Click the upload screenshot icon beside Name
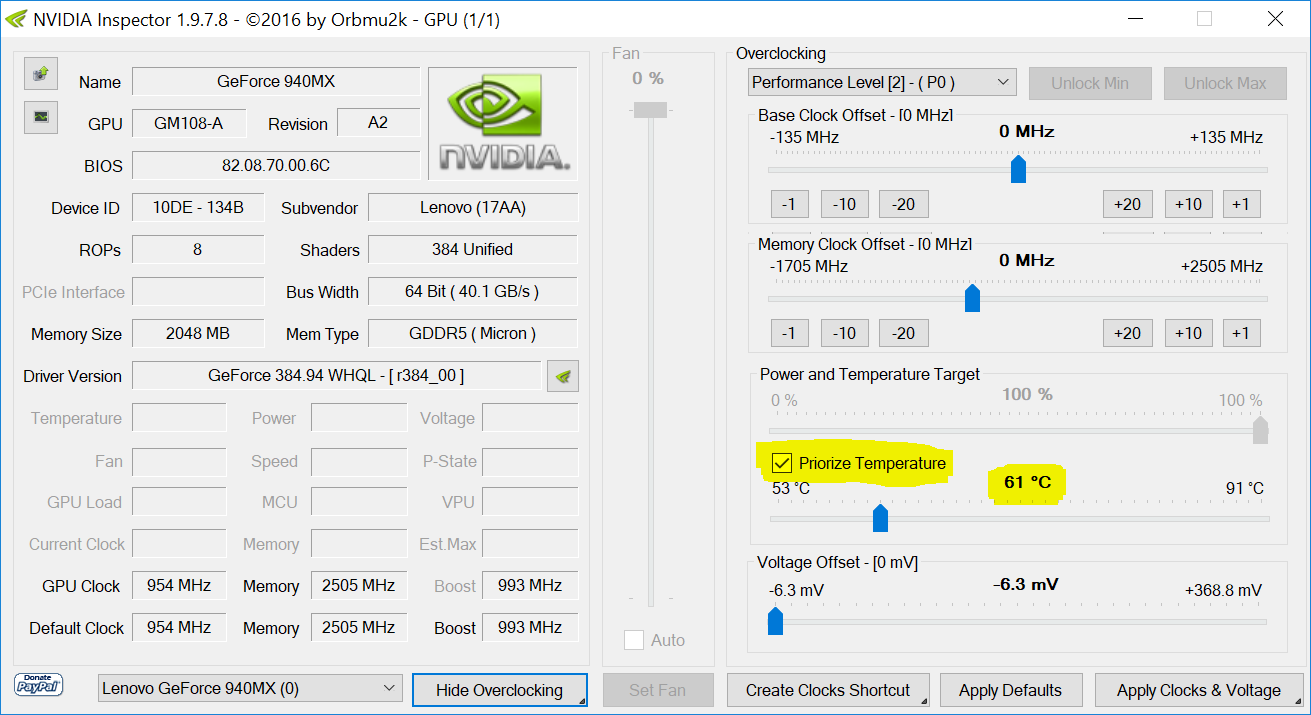Viewport: 1311px width, 715px height. [x=41, y=74]
